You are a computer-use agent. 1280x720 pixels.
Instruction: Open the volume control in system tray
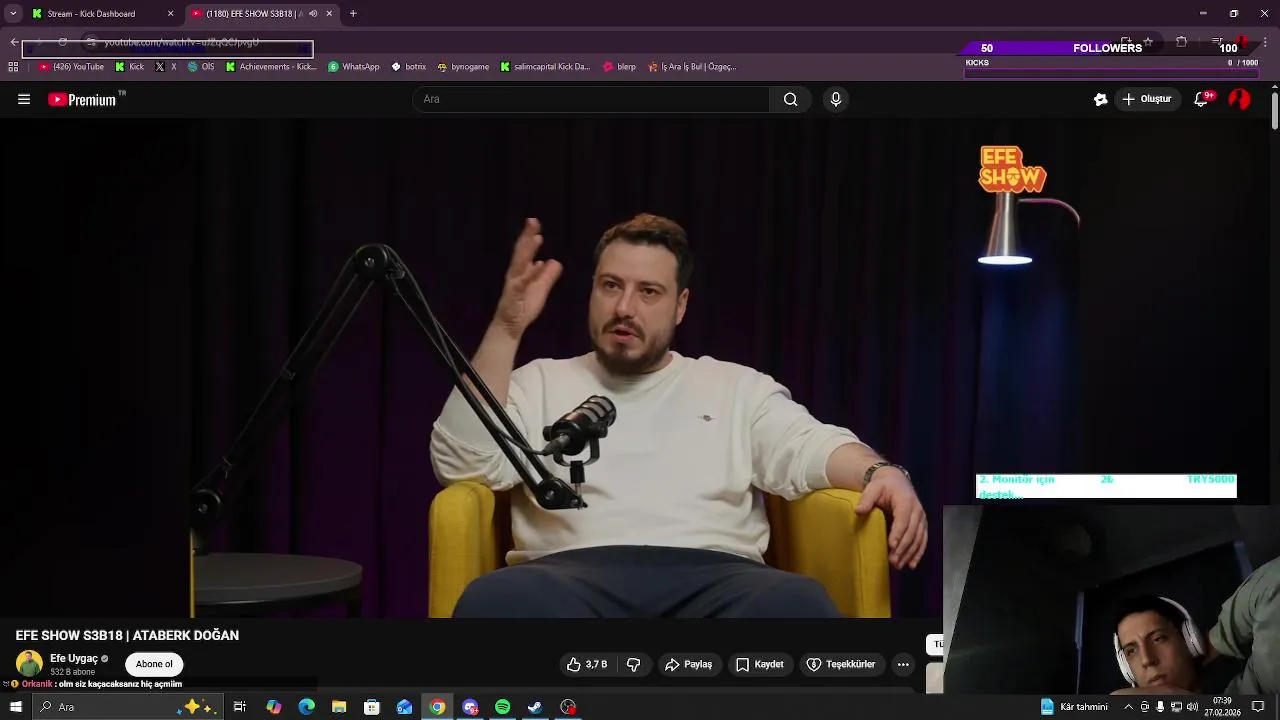tap(1192, 707)
